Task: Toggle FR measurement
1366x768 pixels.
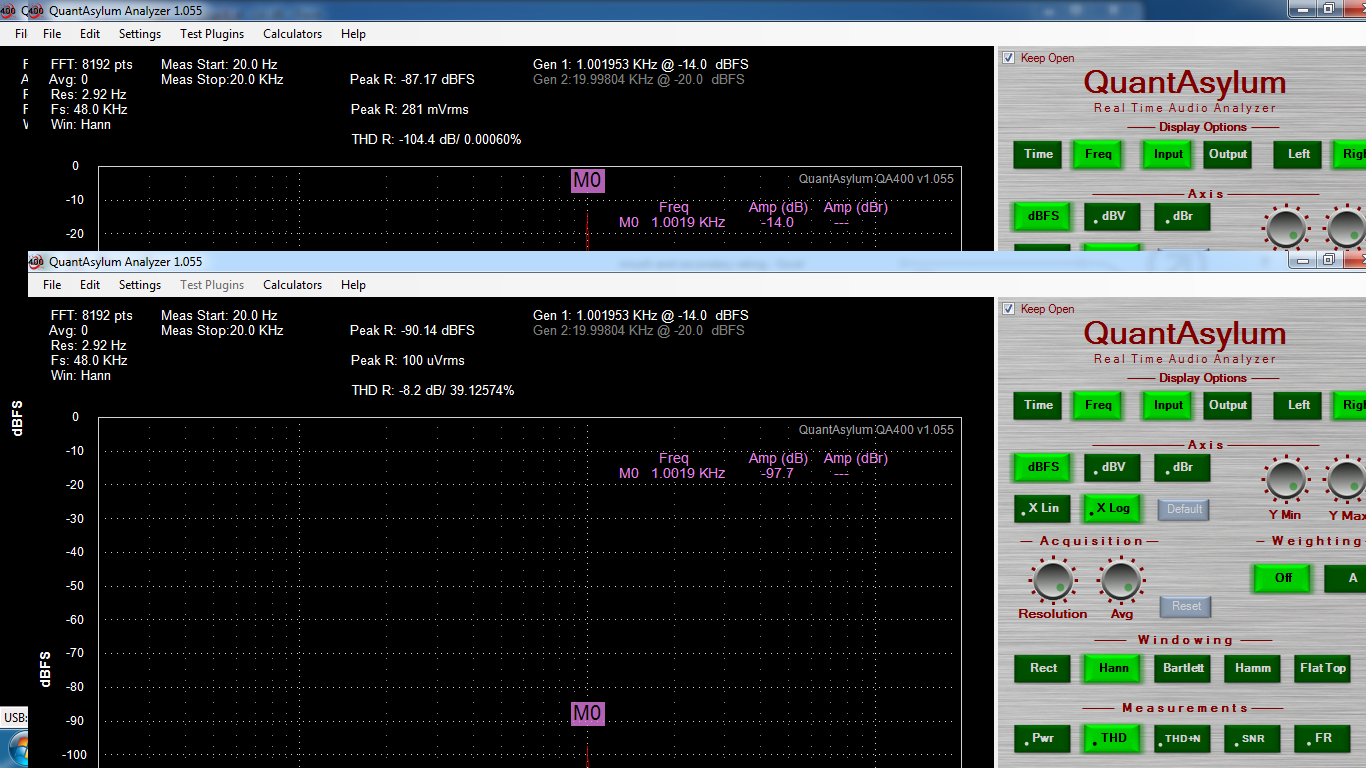Action: 1323,739
